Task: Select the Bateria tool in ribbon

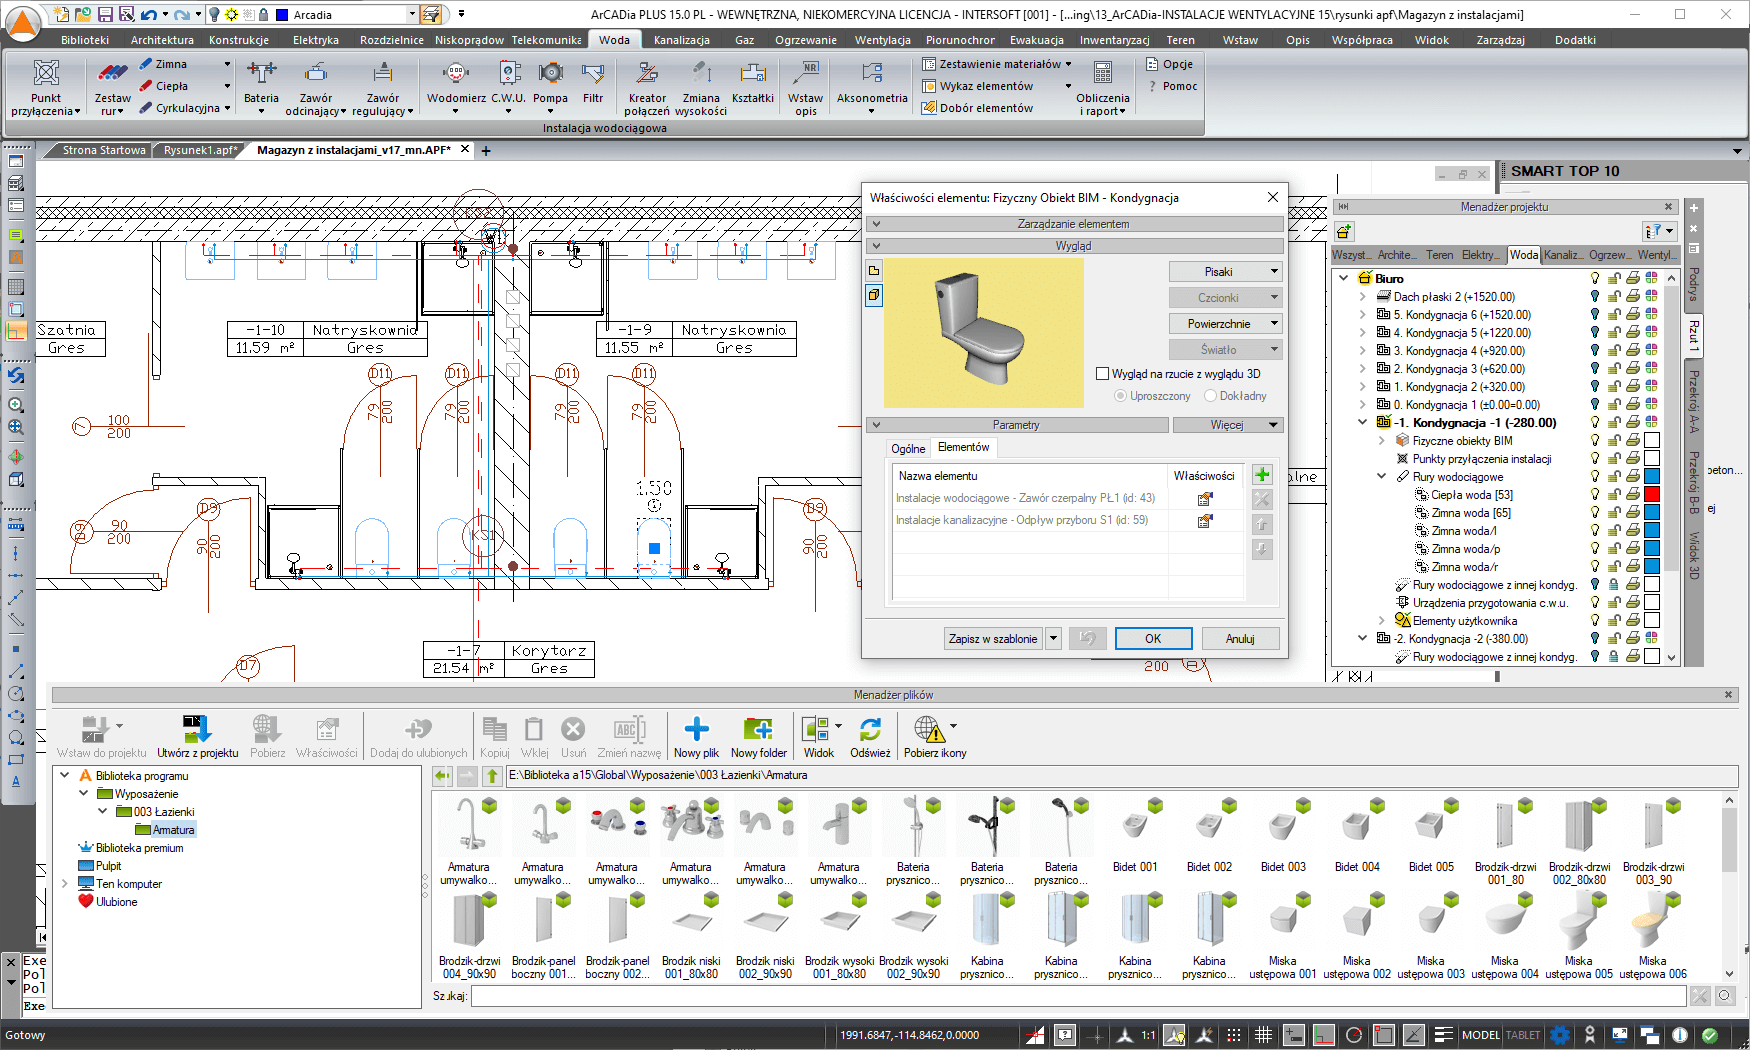Action: pyautogui.click(x=261, y=88)
